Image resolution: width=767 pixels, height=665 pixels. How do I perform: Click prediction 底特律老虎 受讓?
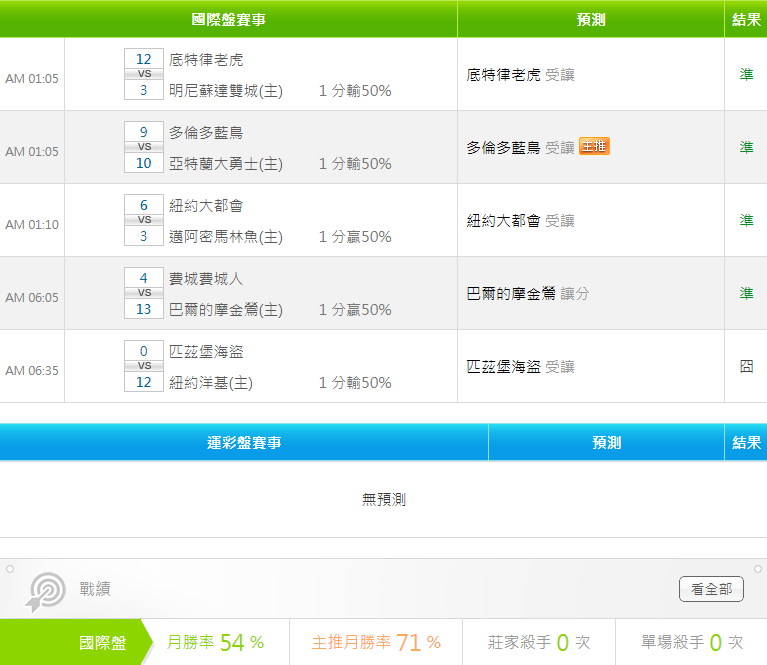pyautogui.click(x=520, y=75)
